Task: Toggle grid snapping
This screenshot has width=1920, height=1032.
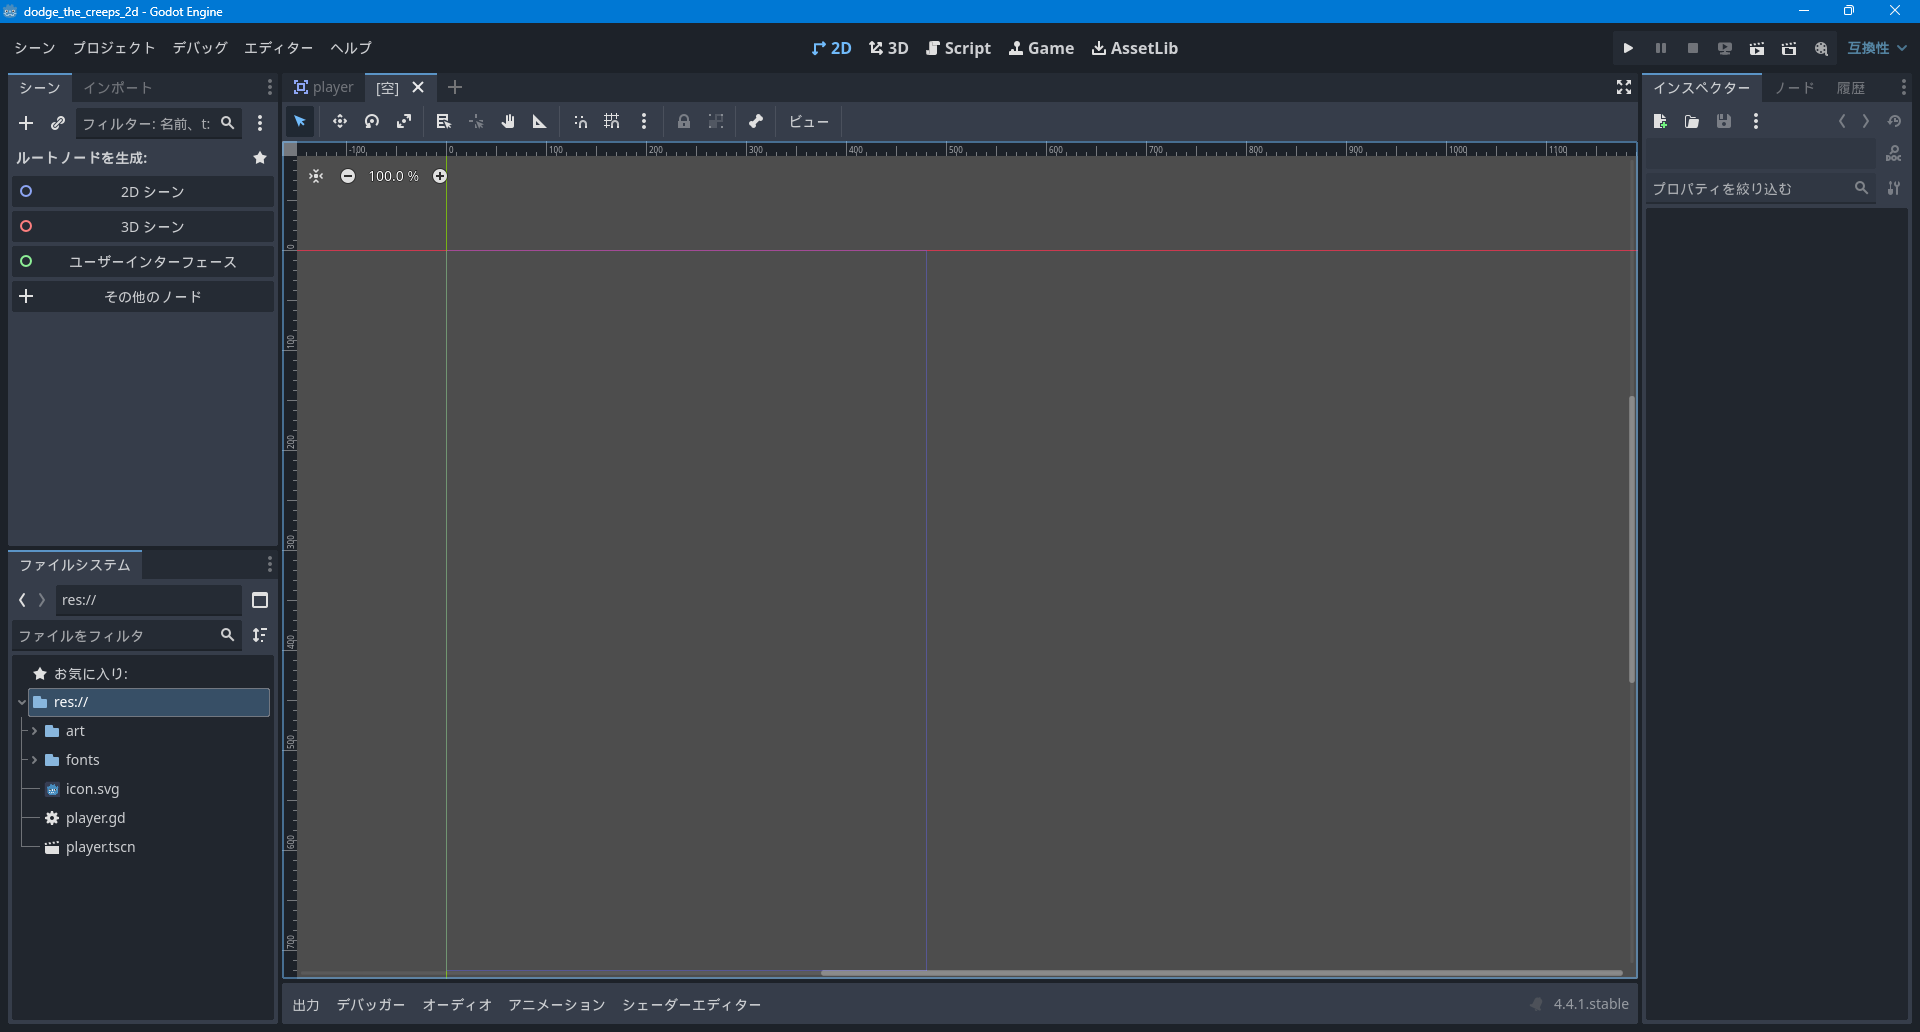Action: pos(612,121)
